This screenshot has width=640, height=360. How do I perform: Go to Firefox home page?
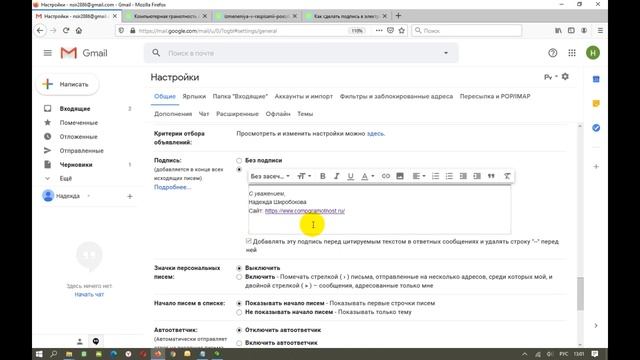click(x=79, y=31)
